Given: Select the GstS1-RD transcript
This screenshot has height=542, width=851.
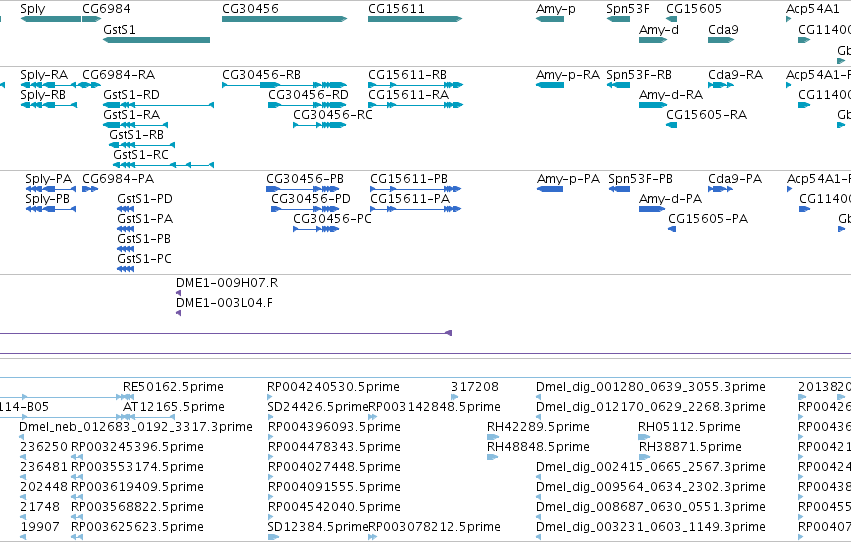Looking at the screenshot, I should (x=158, y=105).
